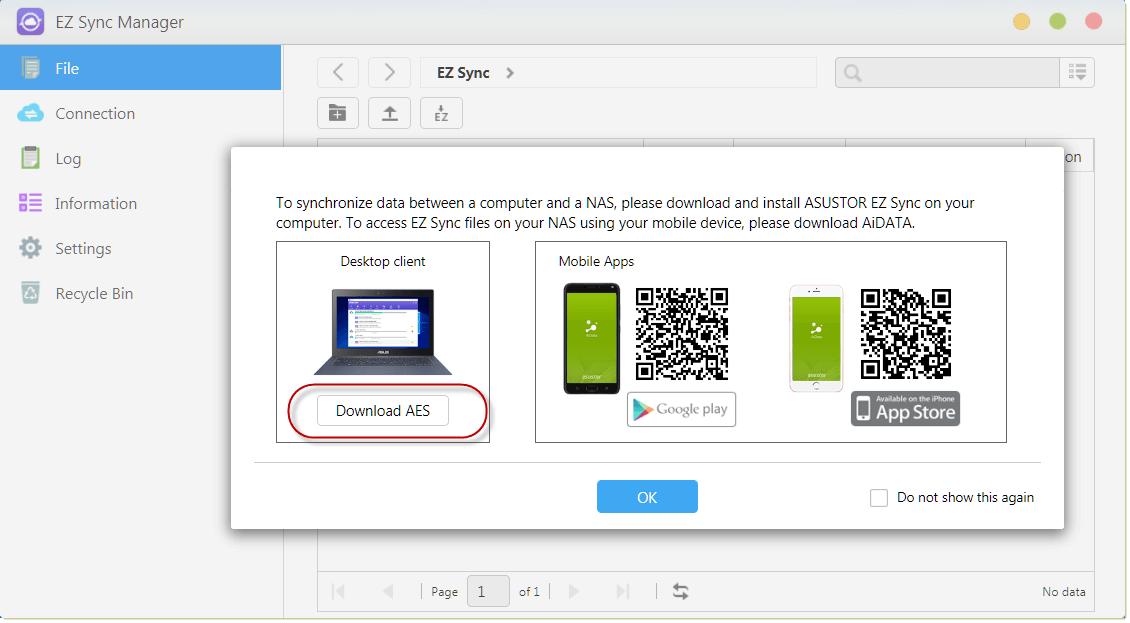Screen dimensions: 1130x623
Task: Click the iPhone QR code
Action: (906, 334)
